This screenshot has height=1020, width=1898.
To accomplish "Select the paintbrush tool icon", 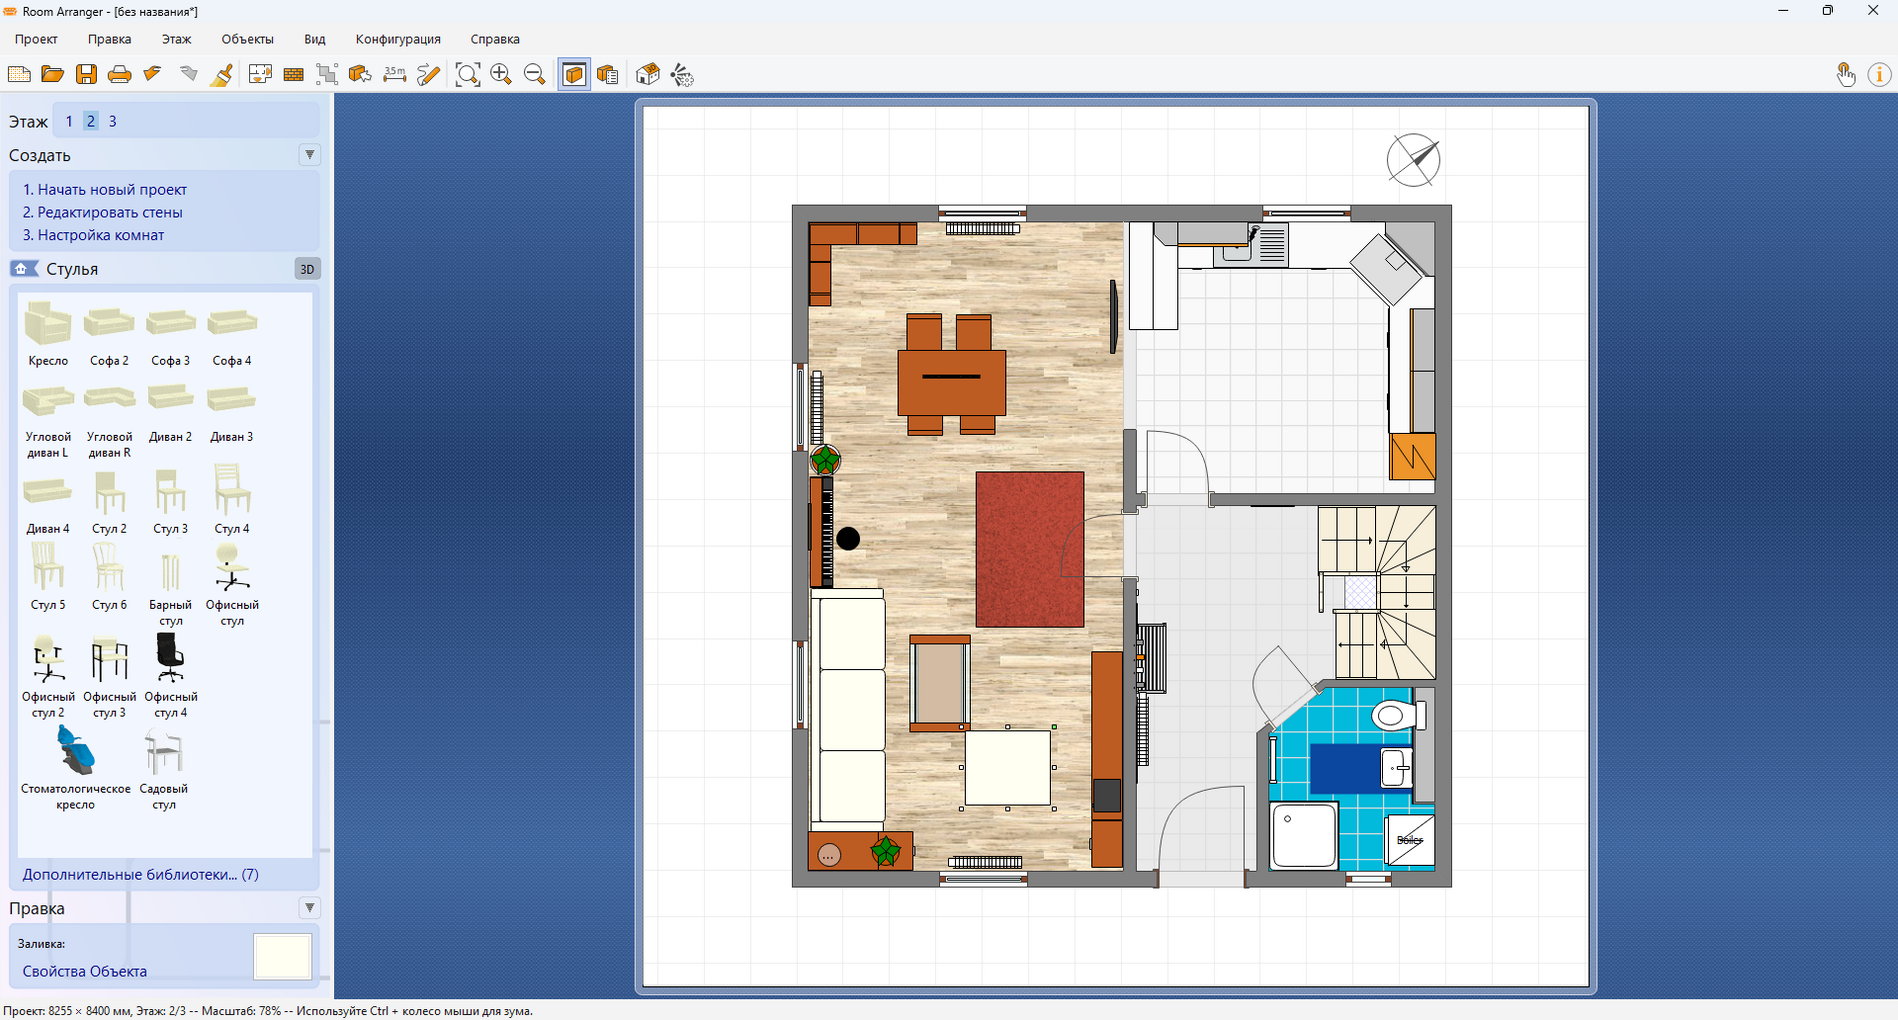I will click(223, 74).
